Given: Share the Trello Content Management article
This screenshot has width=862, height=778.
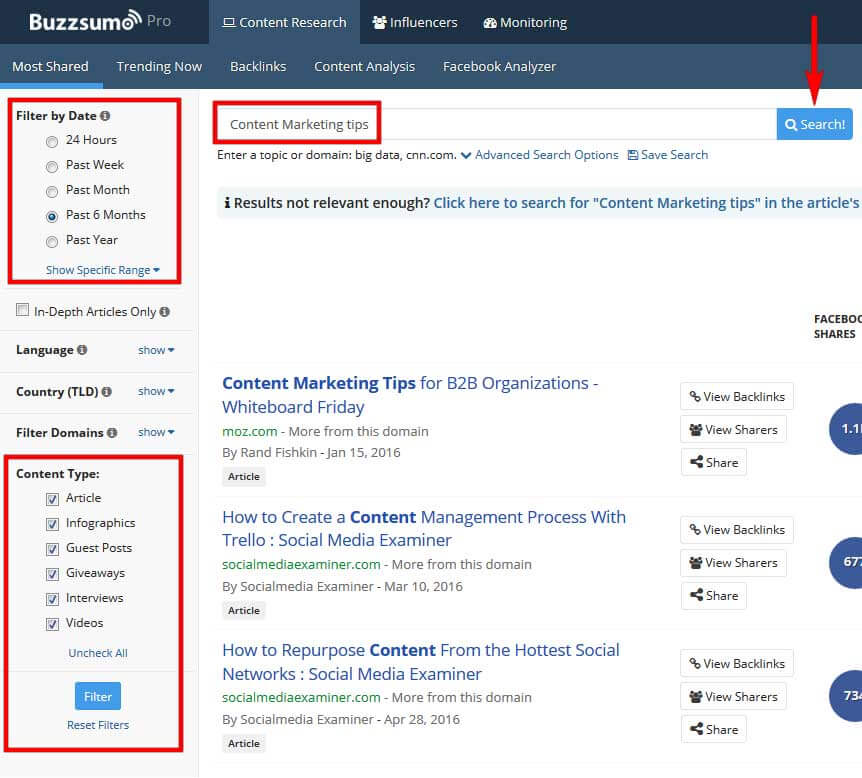Looking at the screenshot, I should coord(714,595).
